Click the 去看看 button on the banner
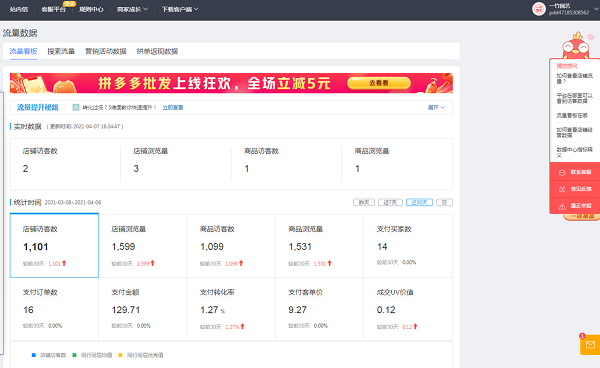 (x=379, y=83)
